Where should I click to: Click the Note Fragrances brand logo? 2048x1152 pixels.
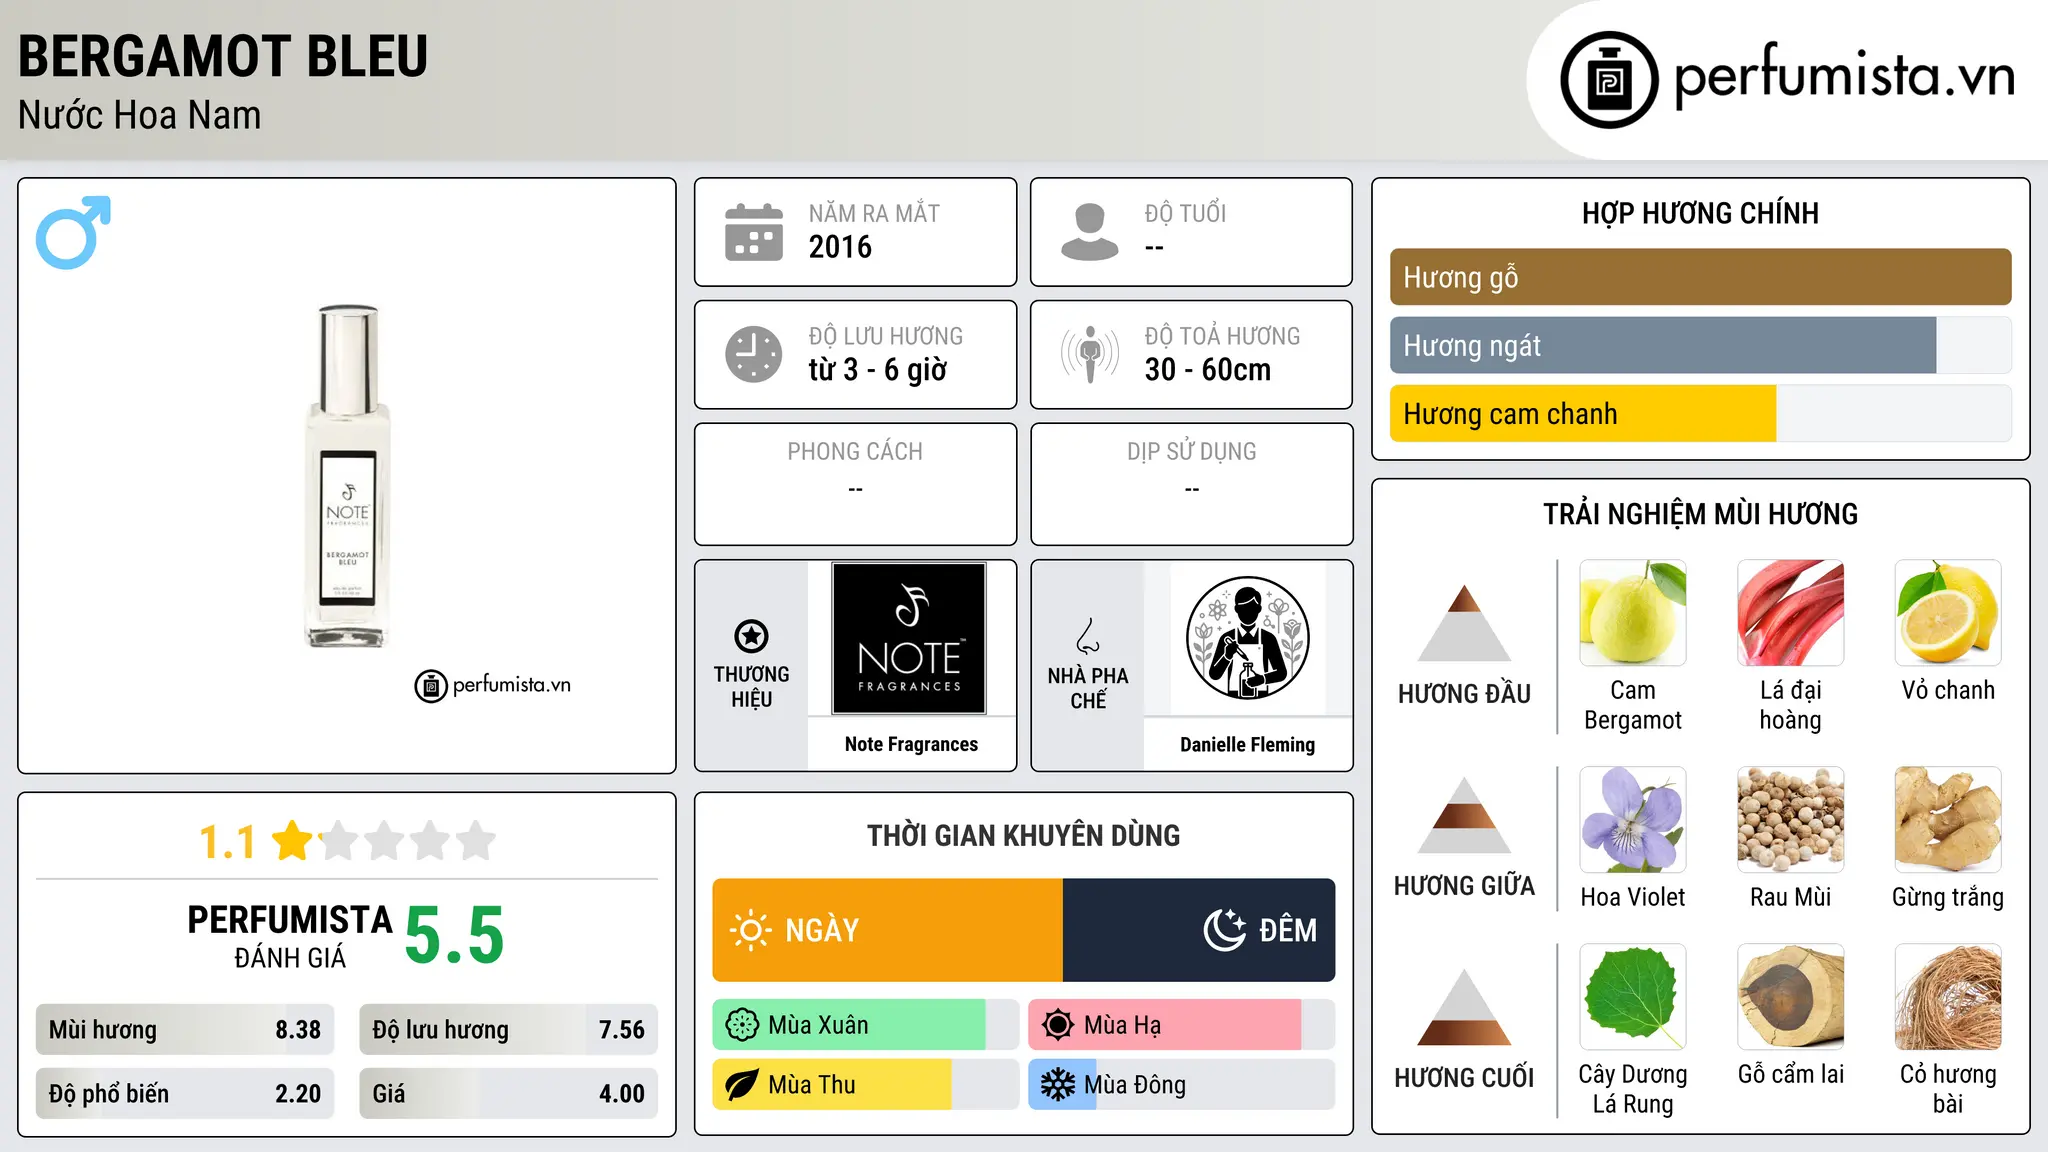tap(909, 638)
